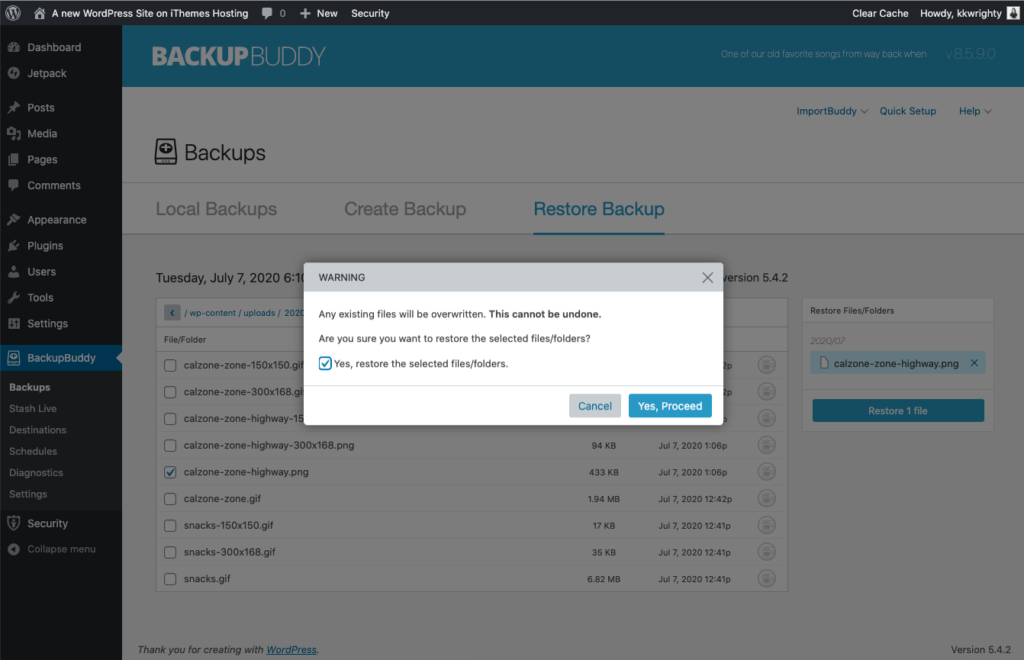
Task: Click the Pages sidebar icon
Action: pos(14,159)
